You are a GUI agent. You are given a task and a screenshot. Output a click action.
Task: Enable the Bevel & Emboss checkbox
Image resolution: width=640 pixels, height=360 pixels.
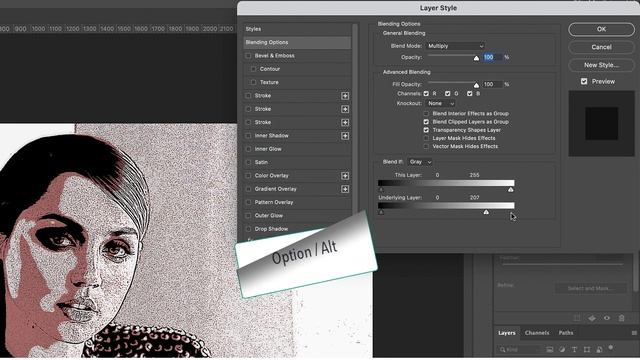click(x=248, y=56)
